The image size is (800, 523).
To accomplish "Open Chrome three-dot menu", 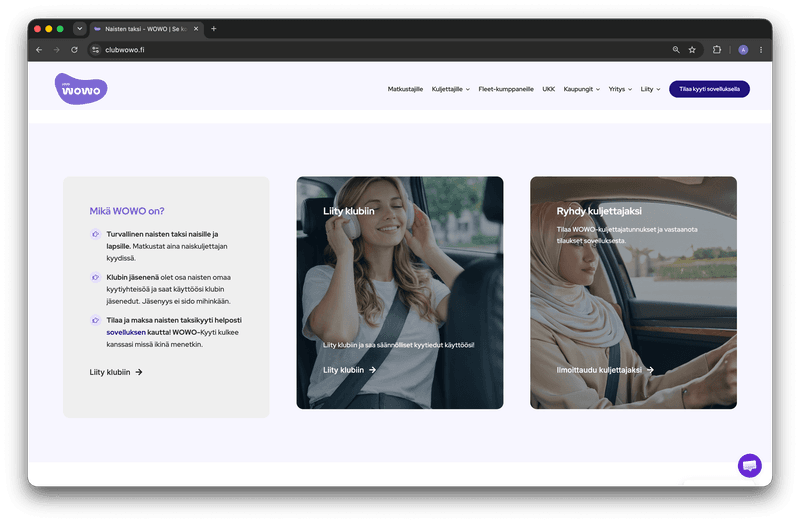I will click(761, 50).
